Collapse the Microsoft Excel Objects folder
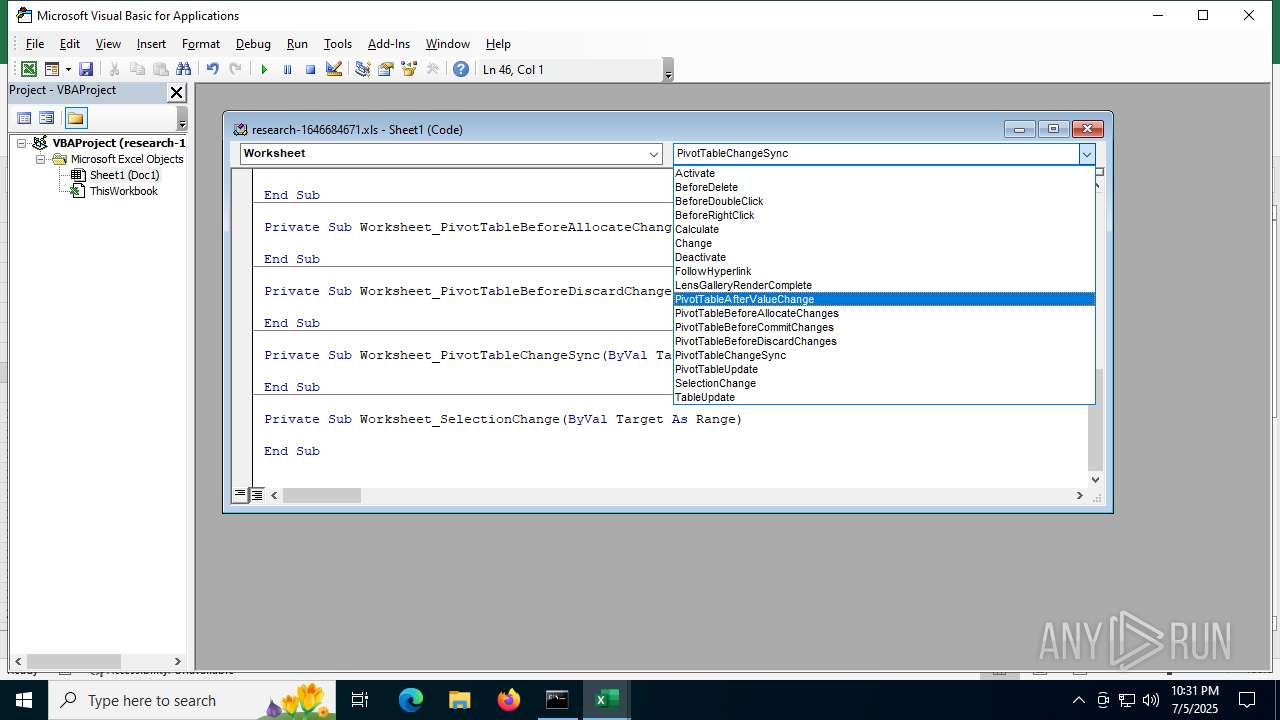The width and height of the screenshot is (1280, 720). point(41,159)
